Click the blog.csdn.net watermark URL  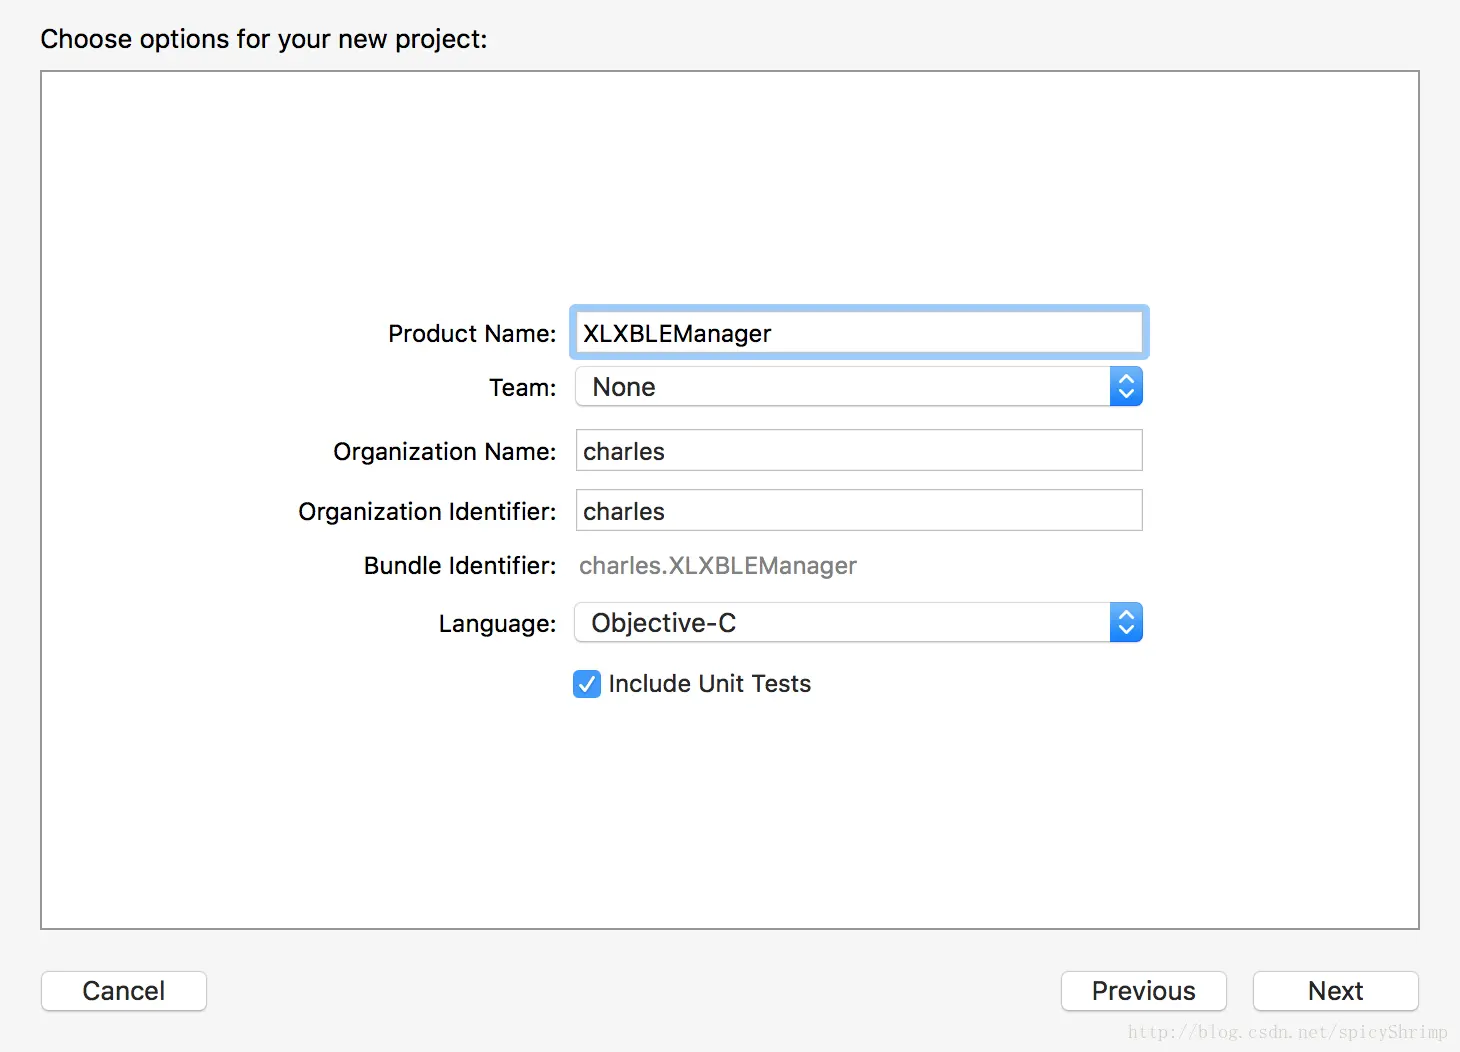tap(1287, 1032)
